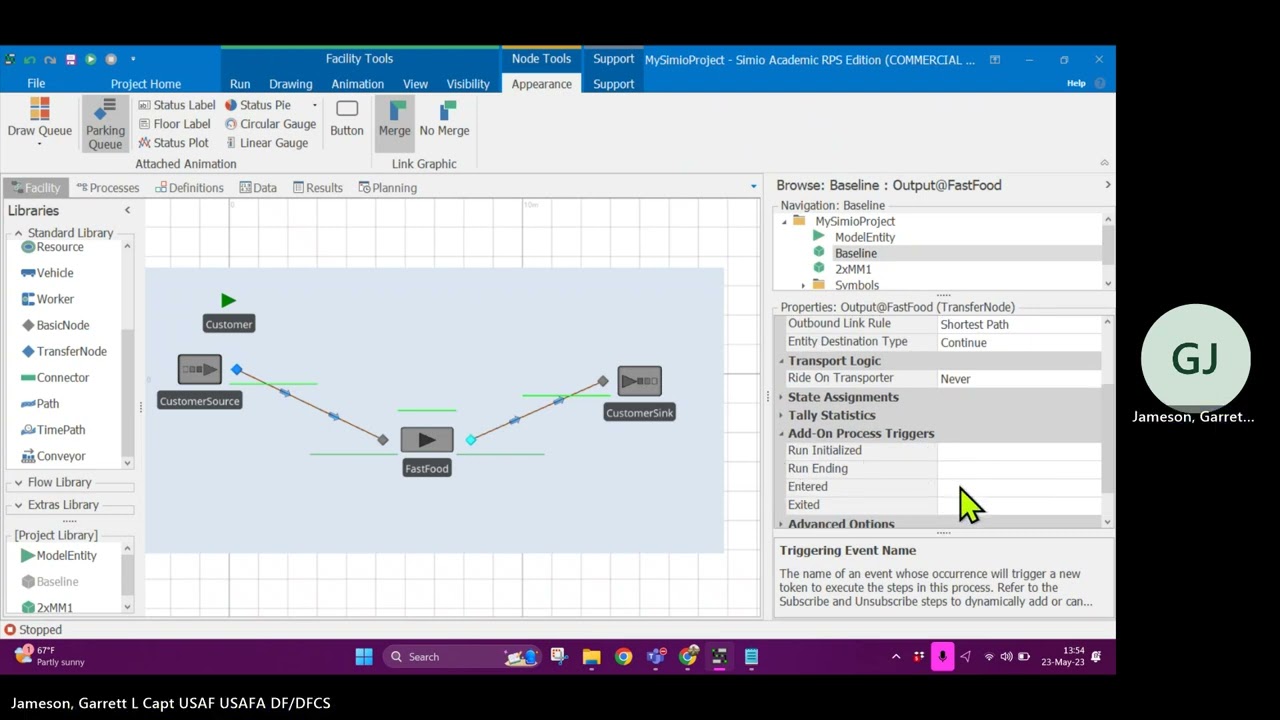Switch to the Animation ribbon tab

357,84
